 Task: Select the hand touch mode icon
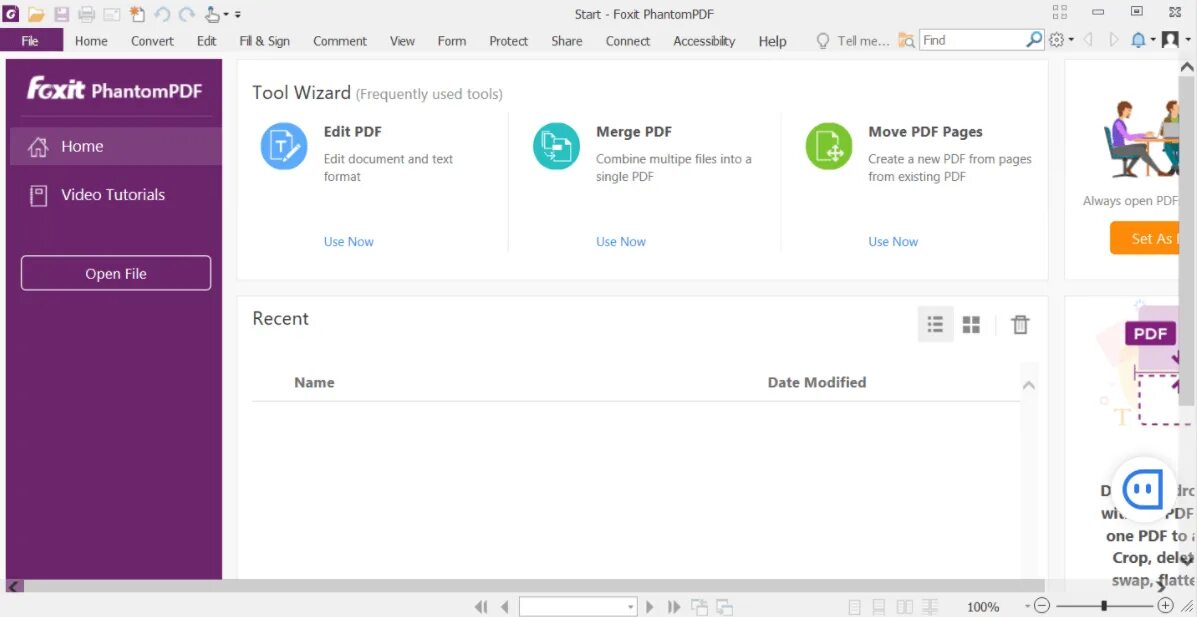tap(213, 14)
